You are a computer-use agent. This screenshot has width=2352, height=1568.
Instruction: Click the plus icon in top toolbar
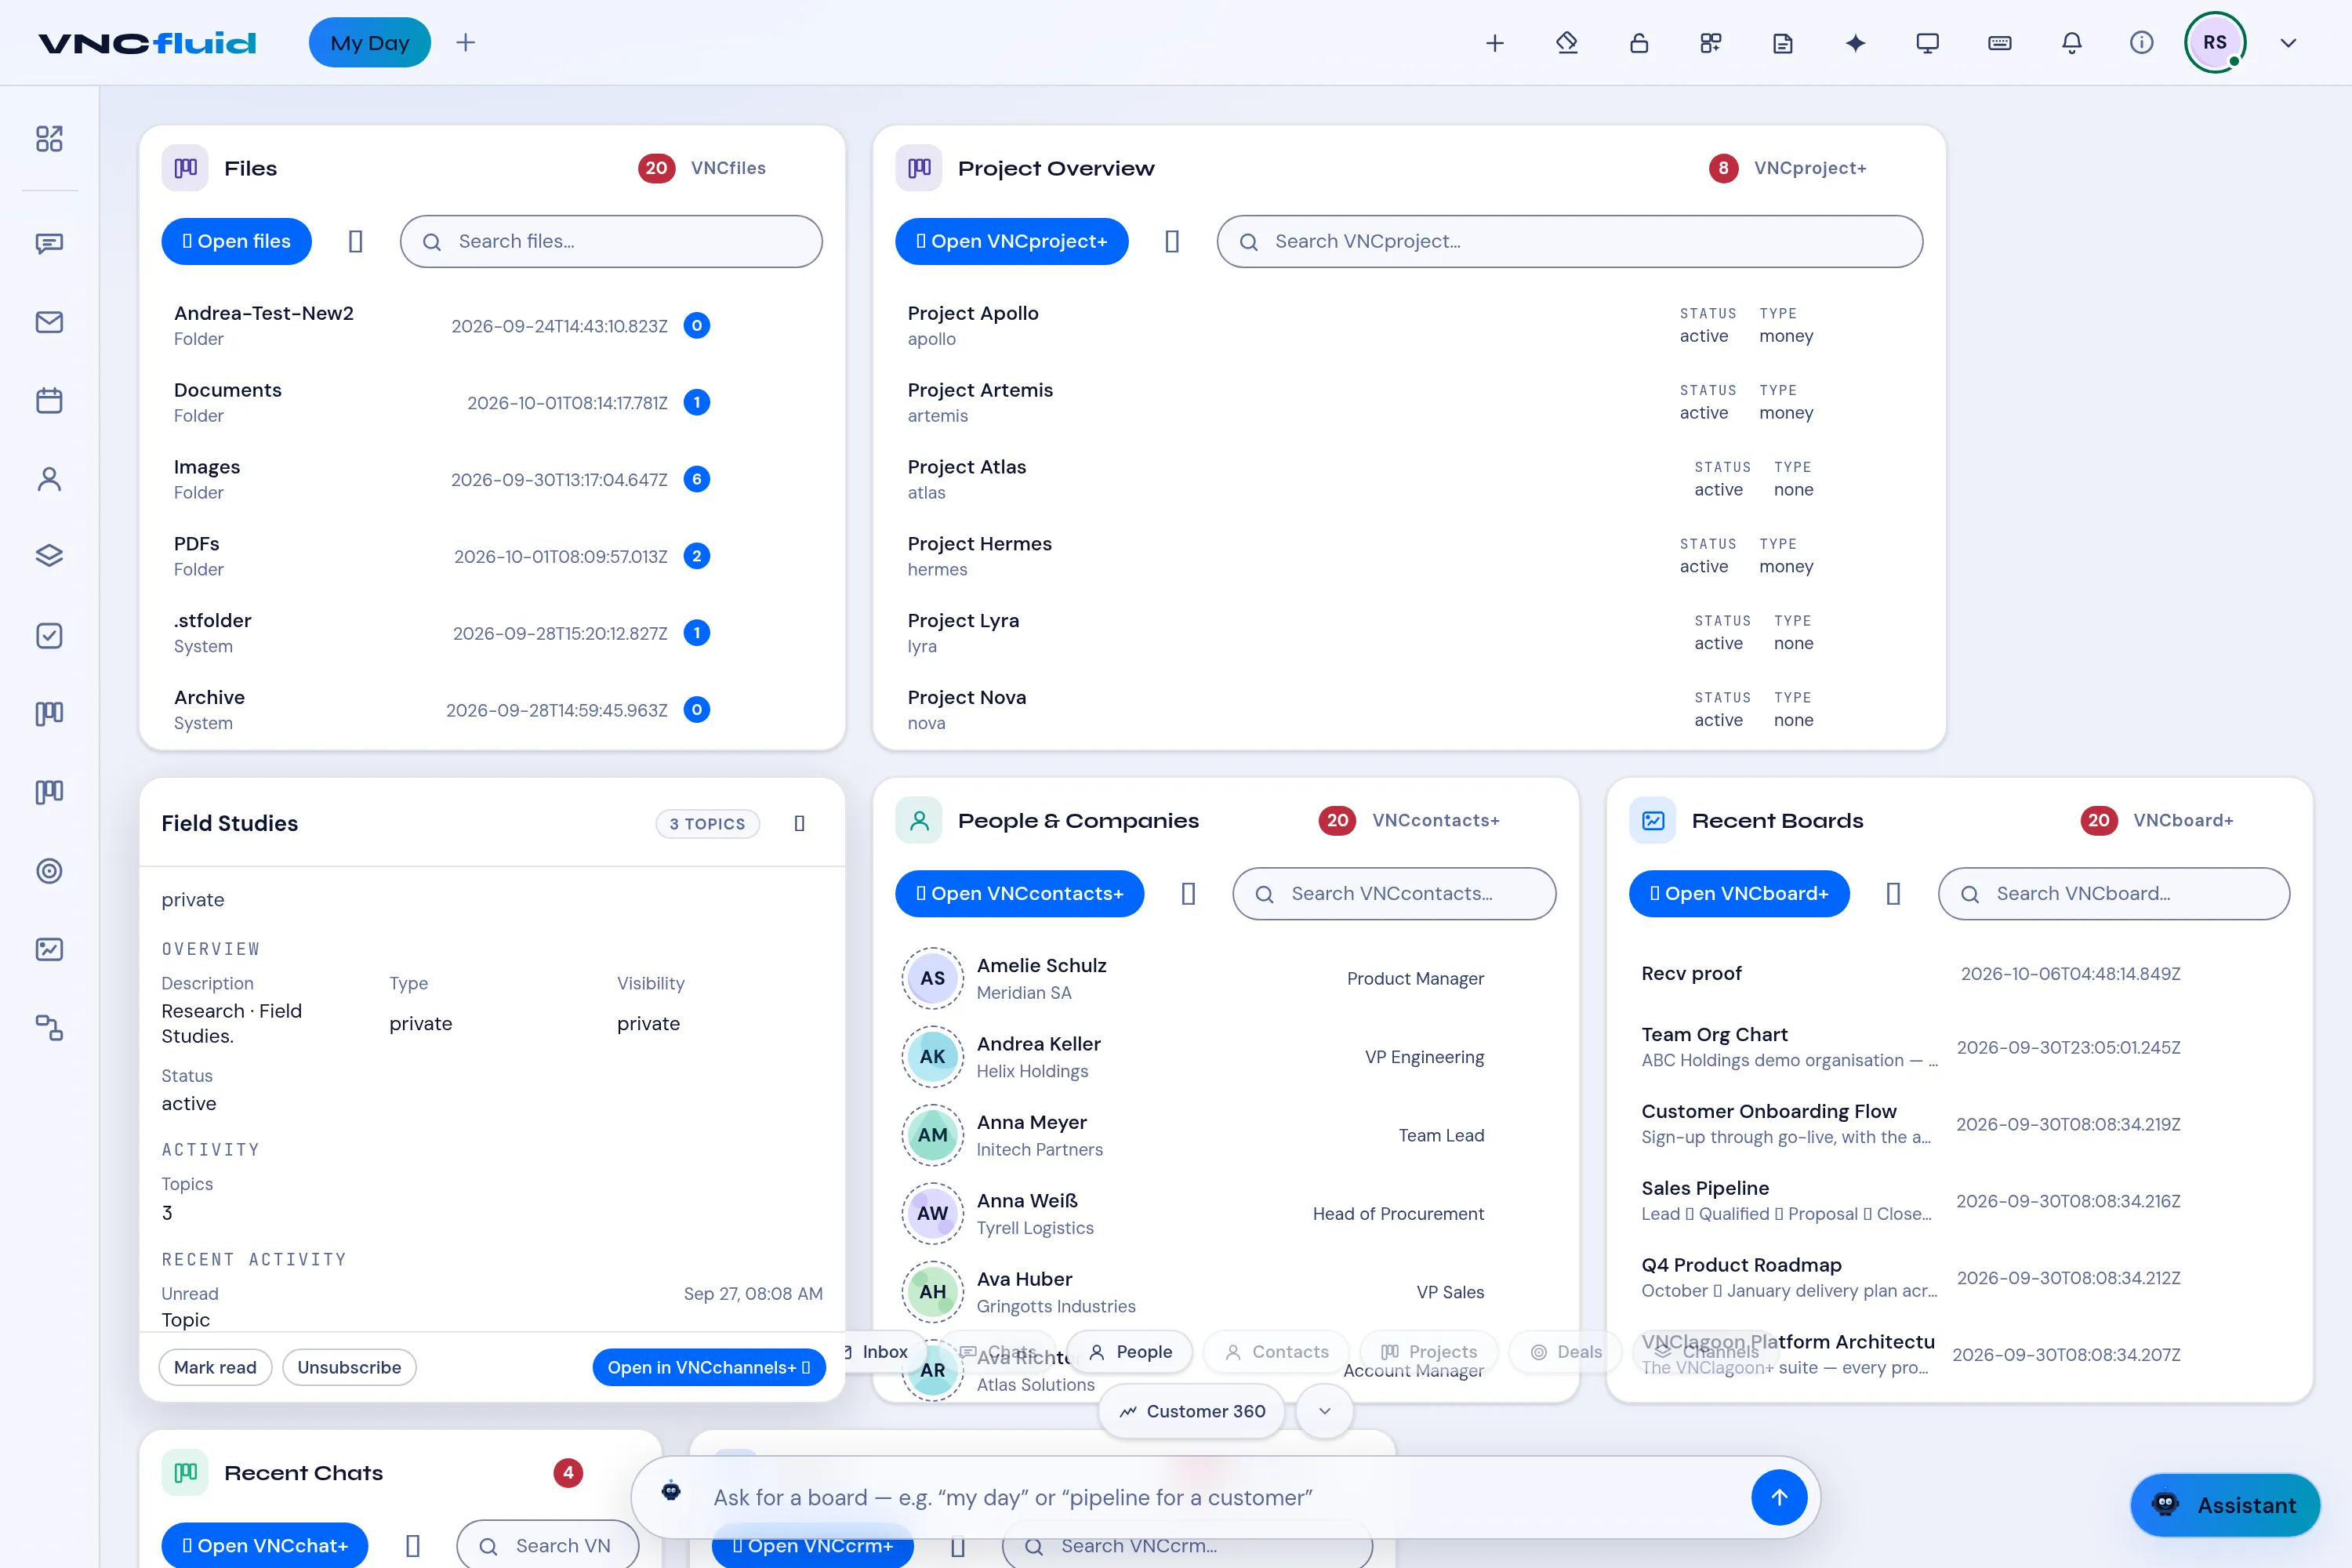click(x=1495, y=43)
